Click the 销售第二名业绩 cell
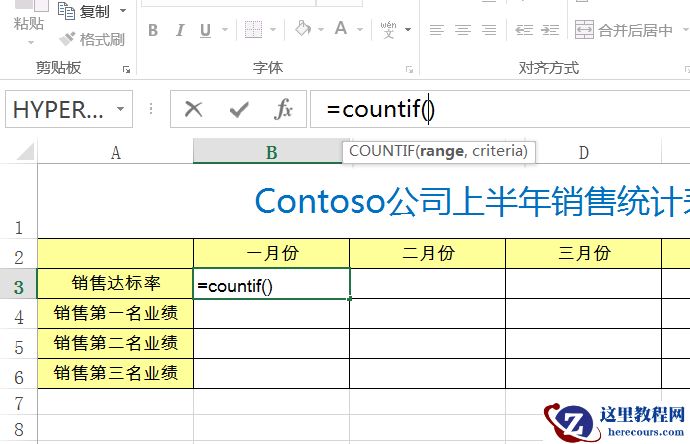 [x=115, y=343]
